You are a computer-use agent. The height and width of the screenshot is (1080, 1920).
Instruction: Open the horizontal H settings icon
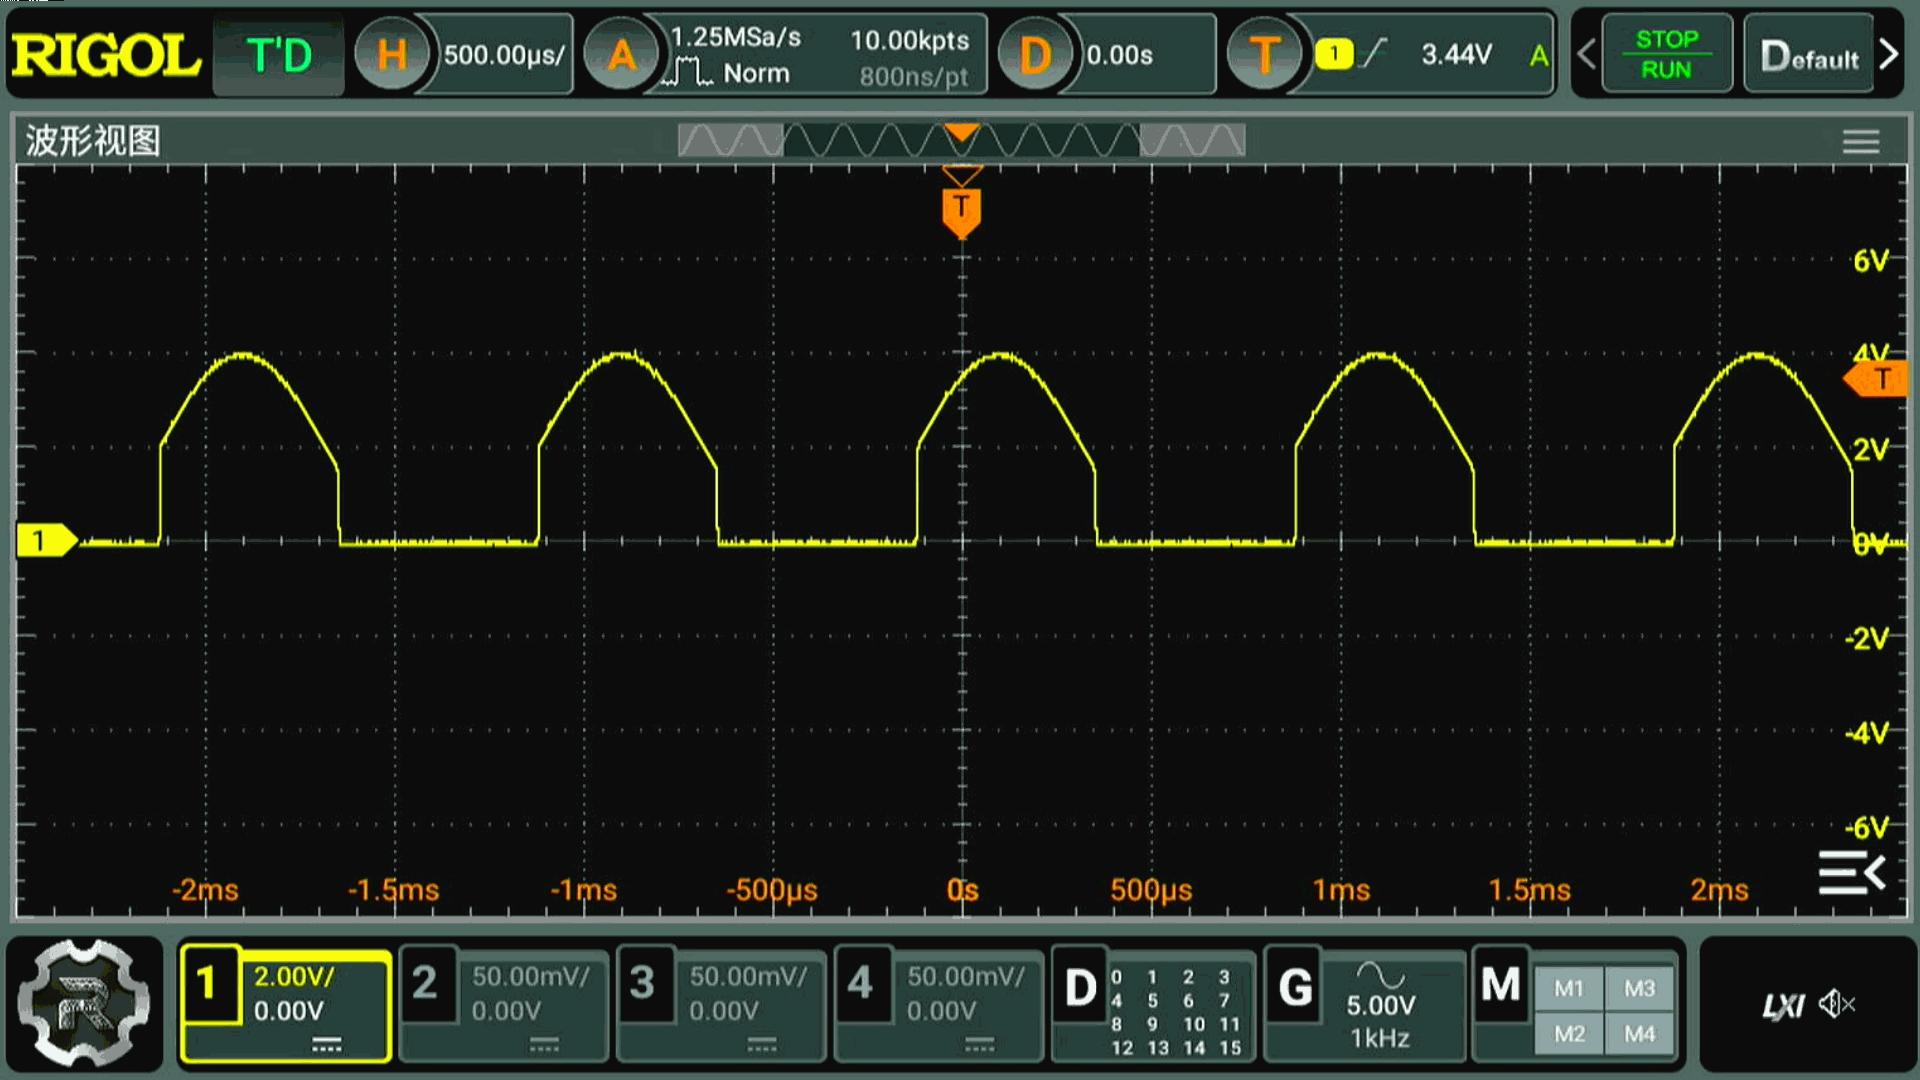click(392, 55)
